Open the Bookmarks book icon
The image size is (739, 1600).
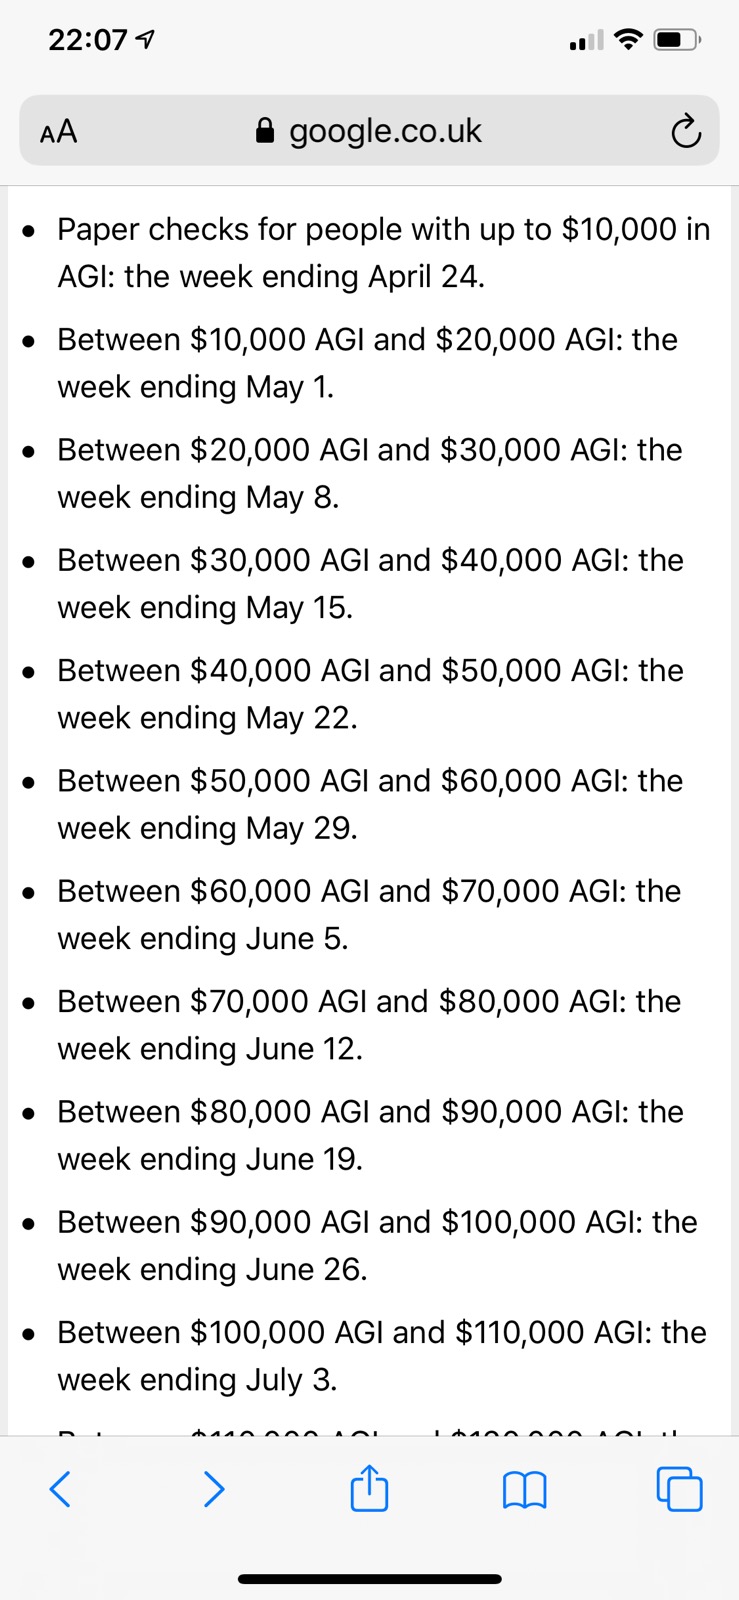(524, 1489)
